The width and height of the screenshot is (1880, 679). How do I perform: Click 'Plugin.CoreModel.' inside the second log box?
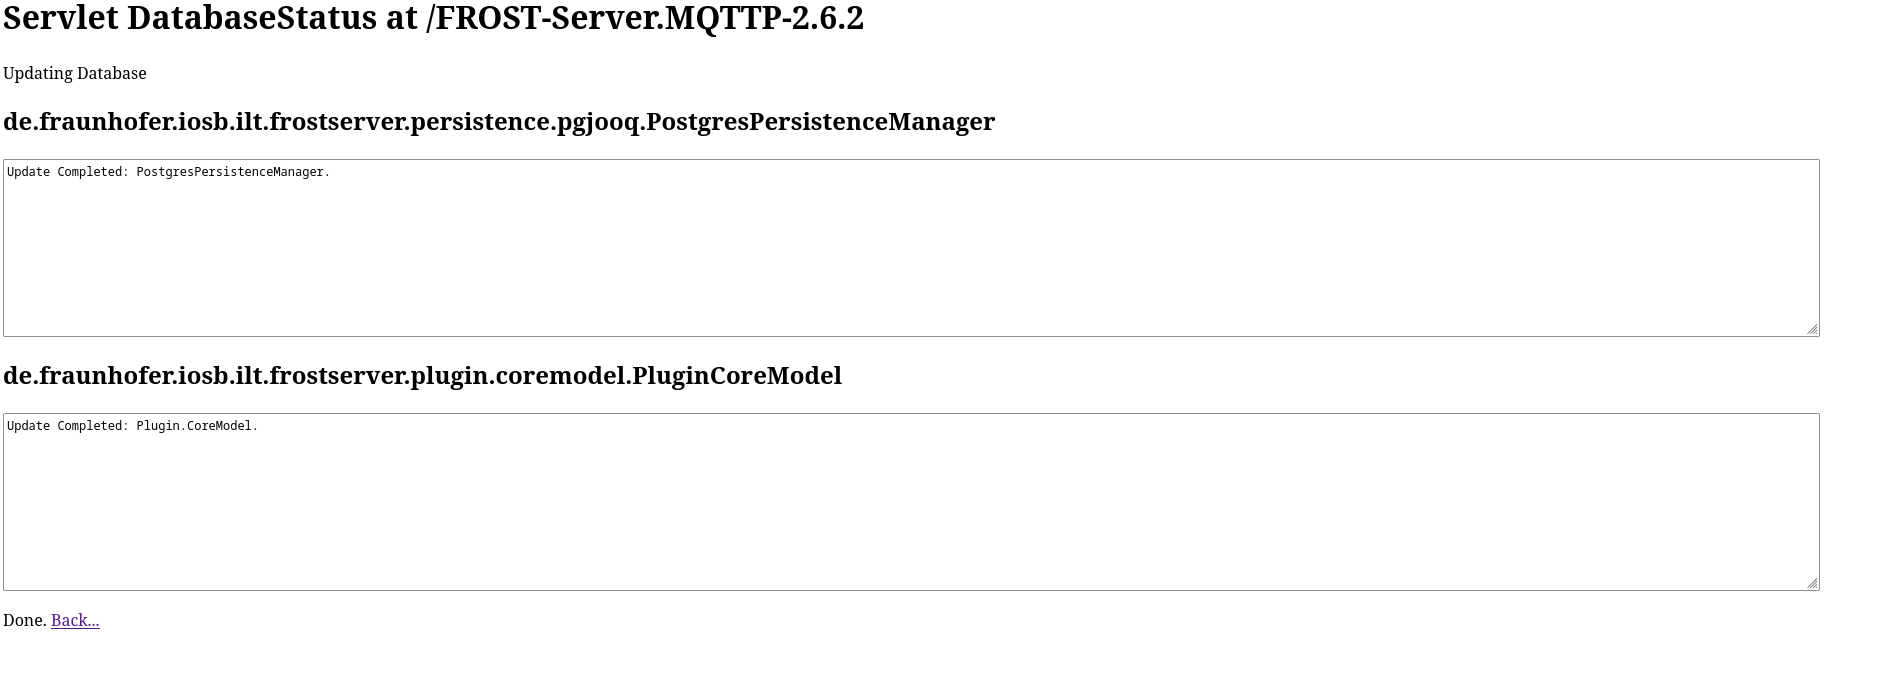(197, 426)
